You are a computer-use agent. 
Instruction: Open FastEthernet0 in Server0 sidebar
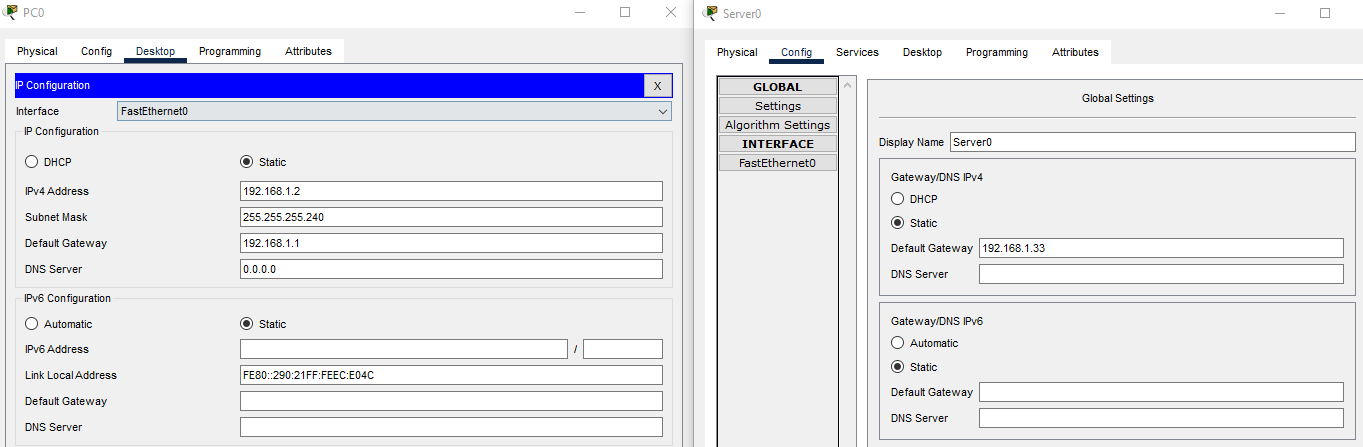click(x=778, y=163)
